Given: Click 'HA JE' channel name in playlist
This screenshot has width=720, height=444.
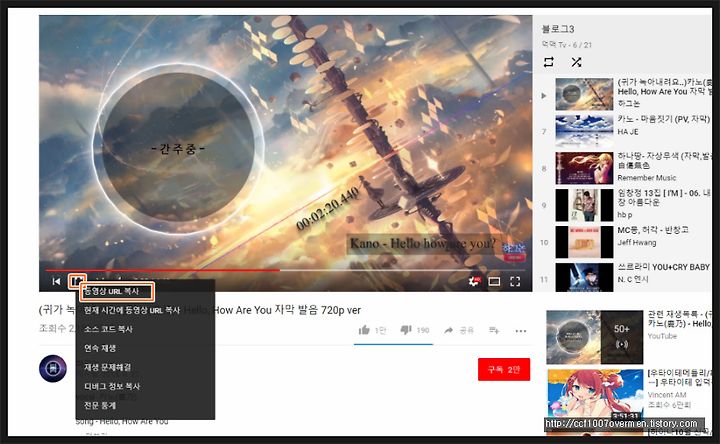Looking at the screenshot, I should 628,132.
